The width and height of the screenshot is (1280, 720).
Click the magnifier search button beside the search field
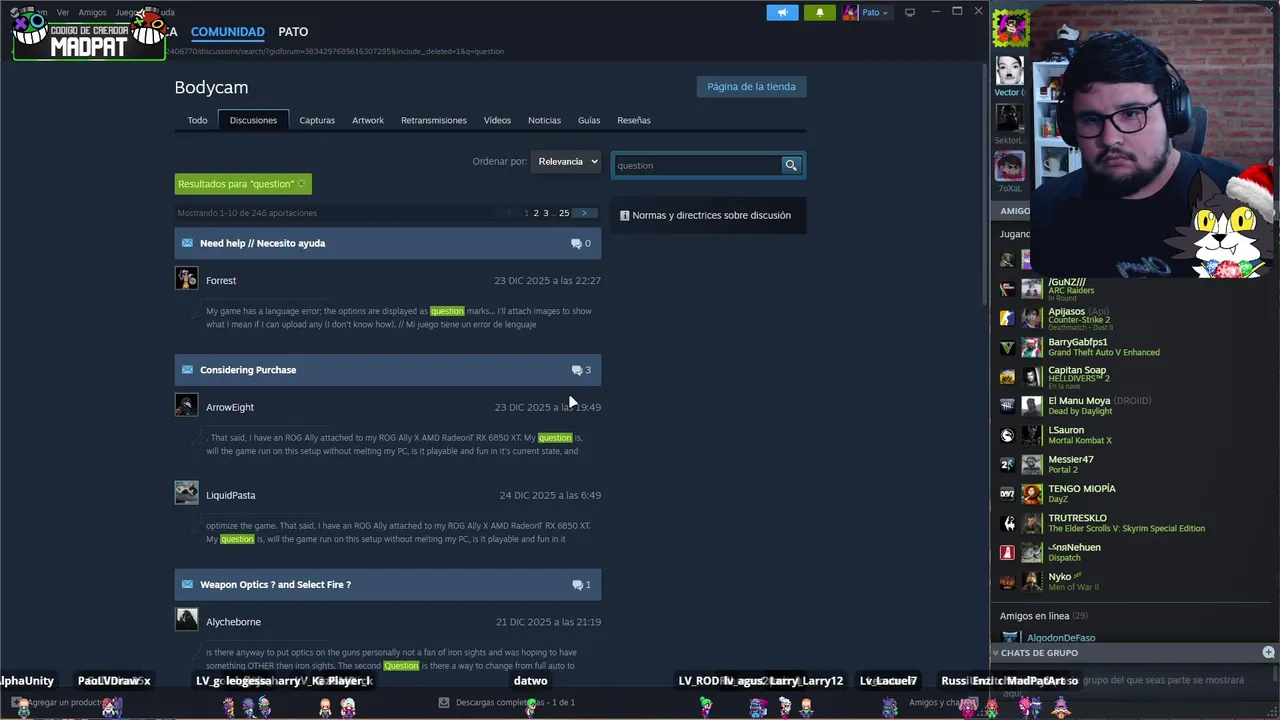[x=791, y=165]
